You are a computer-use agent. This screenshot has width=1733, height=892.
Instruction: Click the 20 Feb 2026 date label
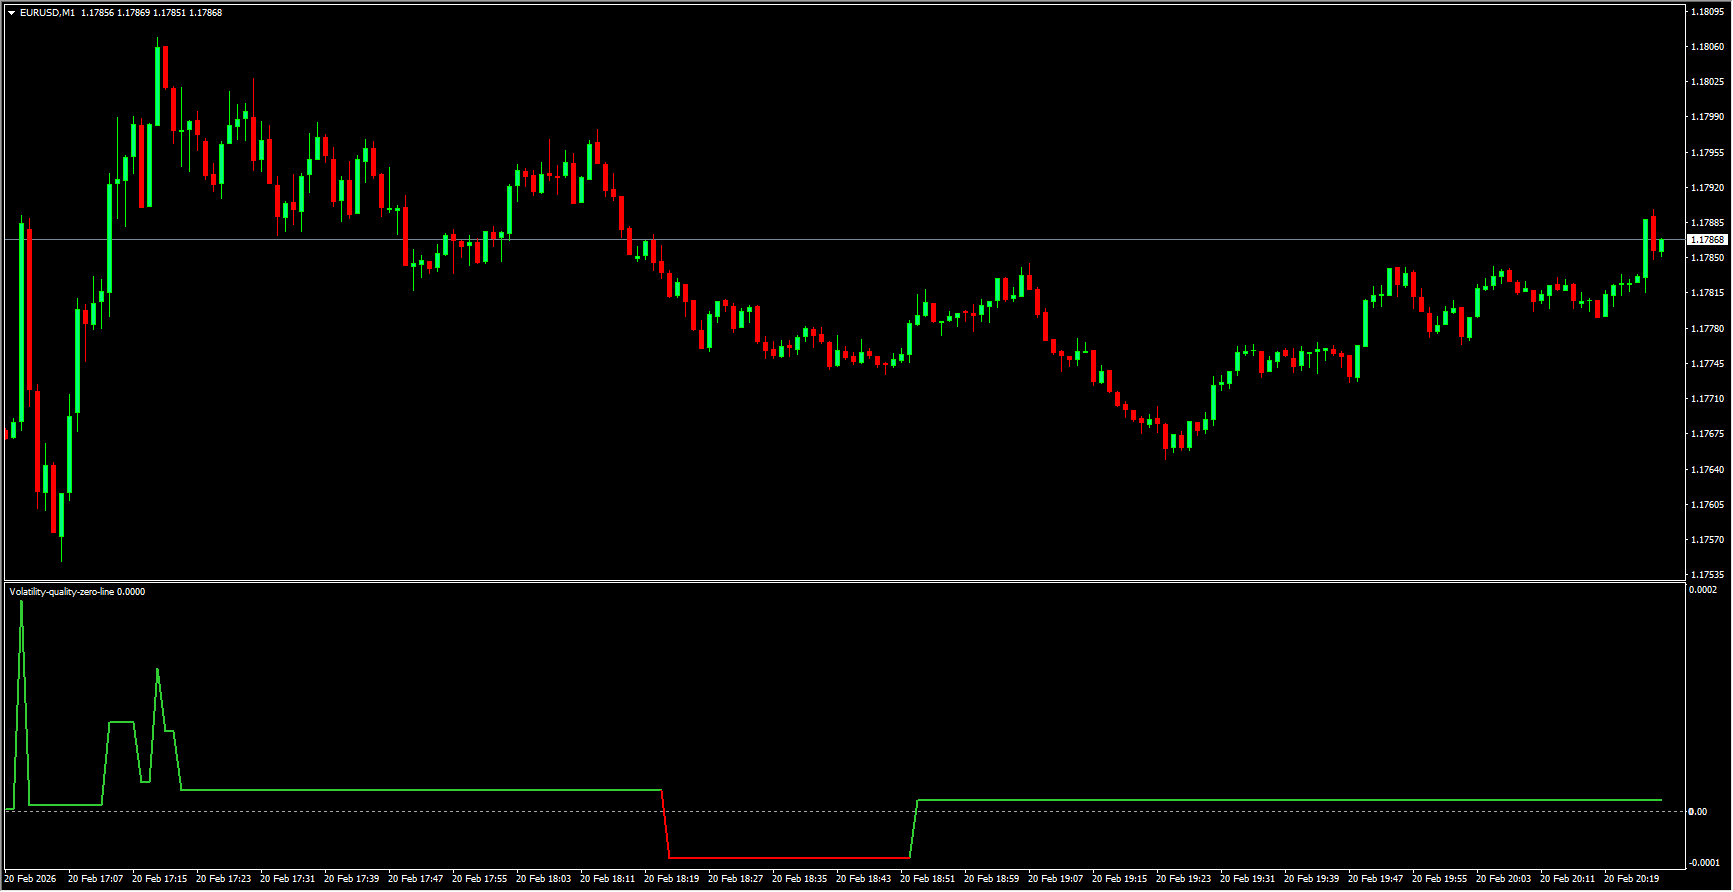click(x=31, y=879)
